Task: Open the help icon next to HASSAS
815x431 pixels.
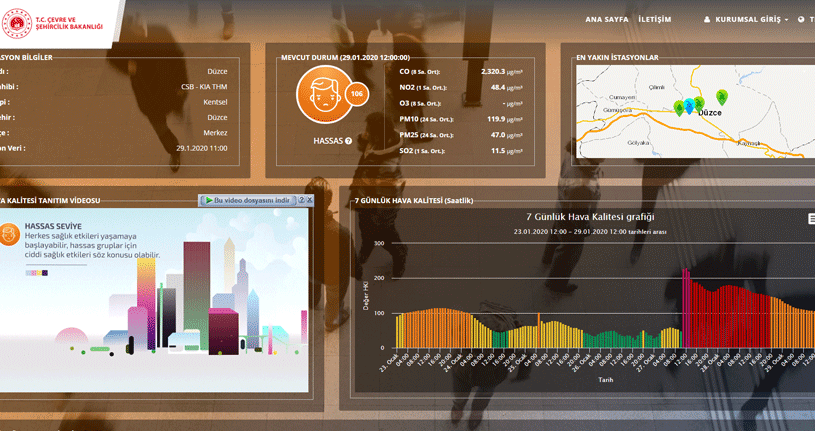Action: 348,141
